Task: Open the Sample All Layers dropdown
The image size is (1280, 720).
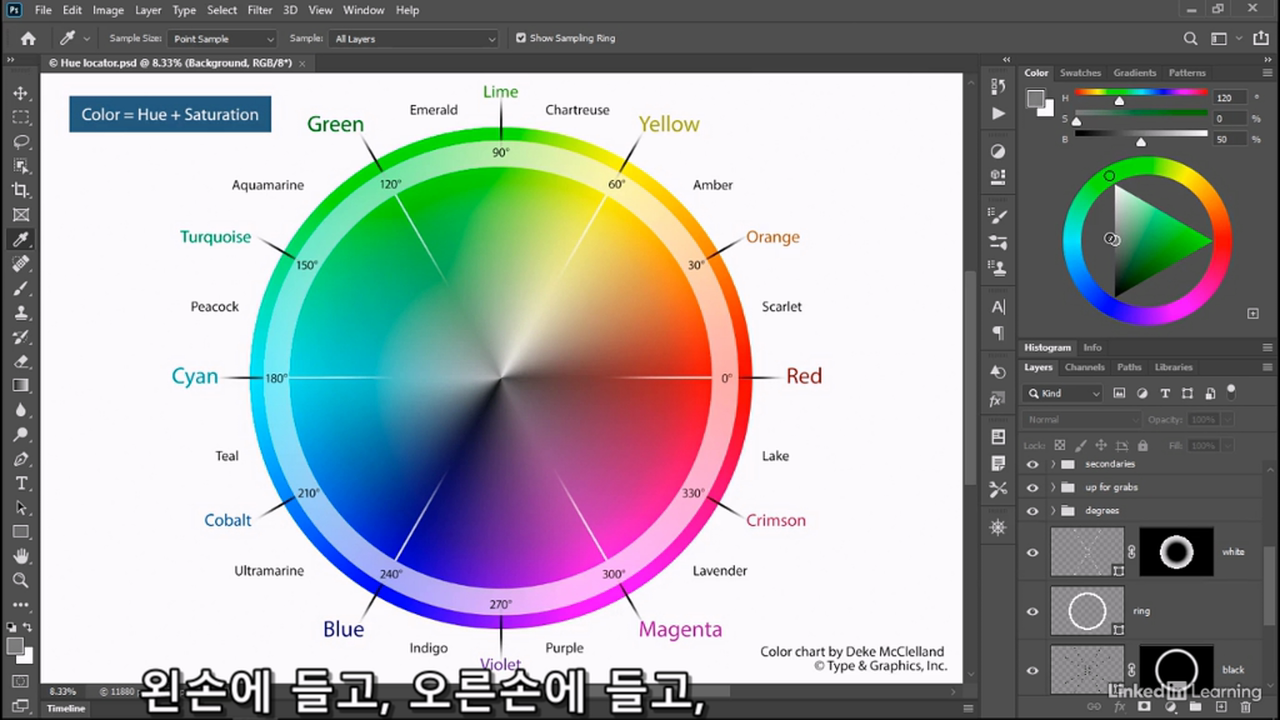Action: [x=413, y=39]
